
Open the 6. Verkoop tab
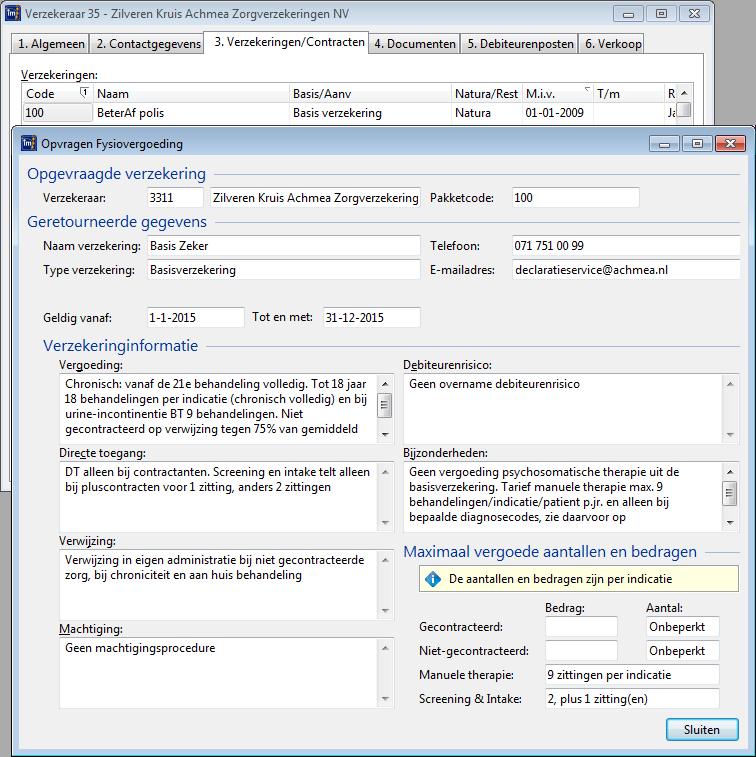pos(612,44)
